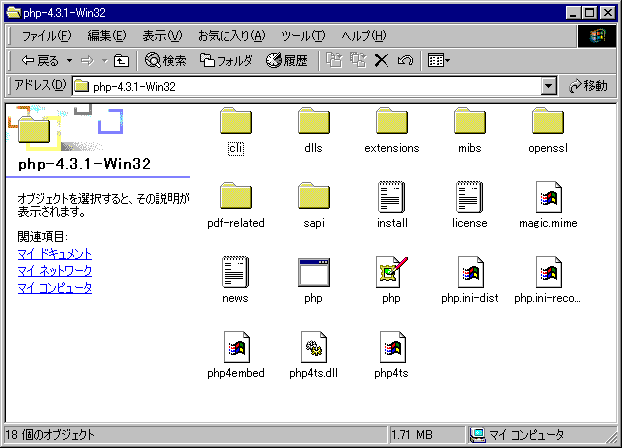Select the cli folder icon
The width and height of the screenshot is (622, 448).
[236, 121]
